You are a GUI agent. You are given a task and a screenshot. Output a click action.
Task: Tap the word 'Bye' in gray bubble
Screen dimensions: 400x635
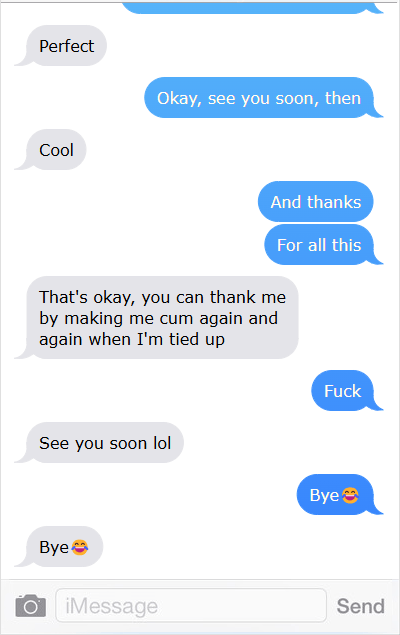coord(54,548)
